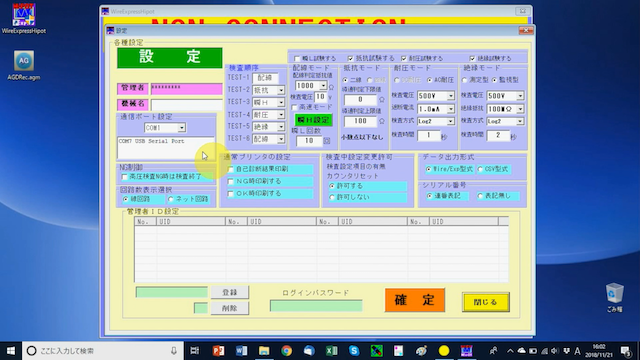
Task: Open AGDRec.agm desktop file icon
Action: click(x=24, y=65)
